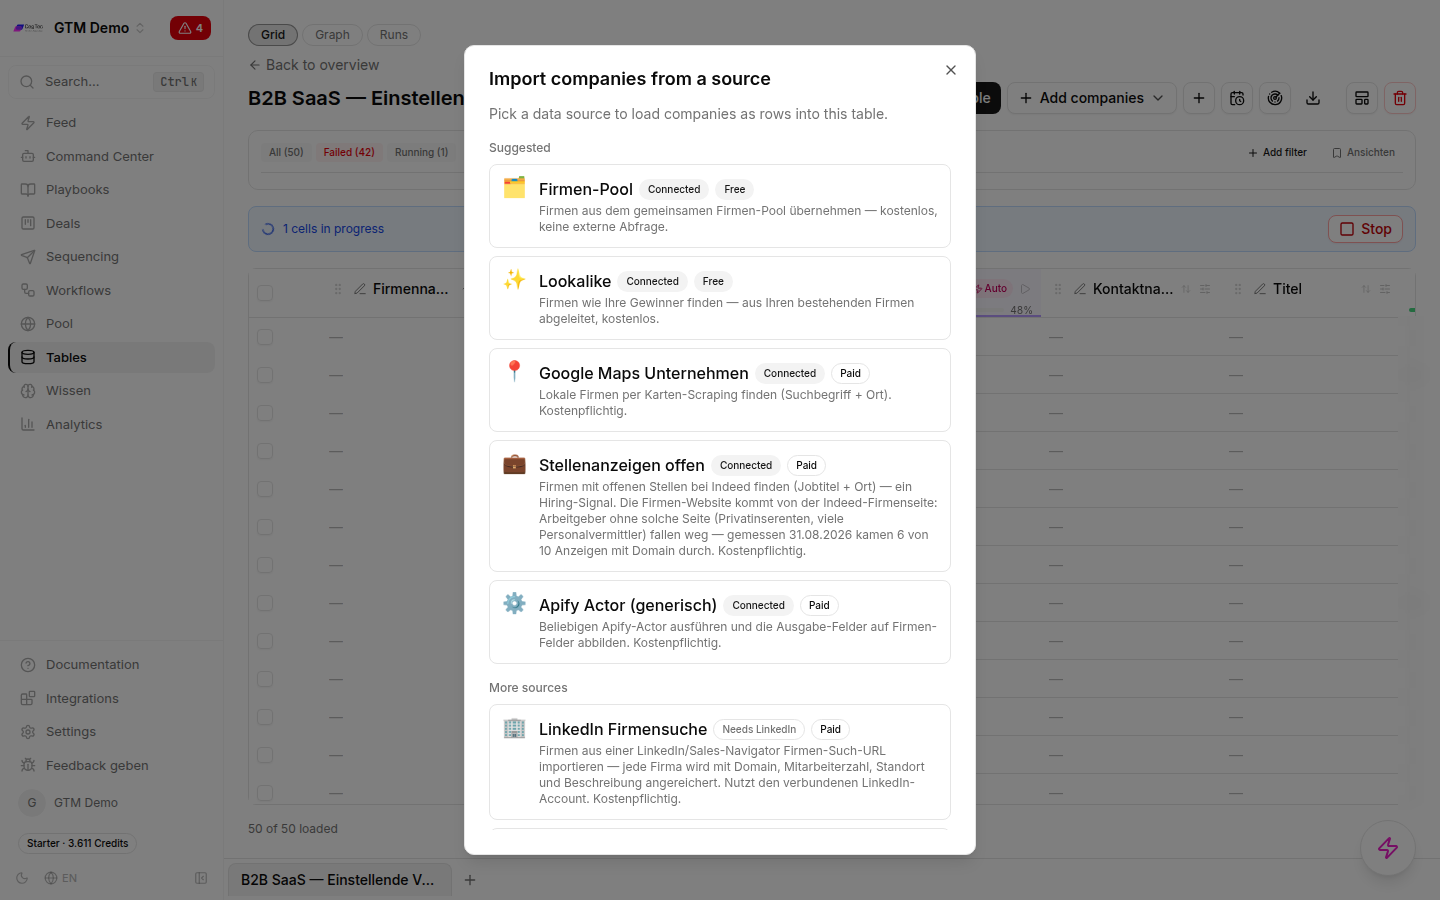Open Settings from the sidebar
1440x900 pixels.
tap(111, 732)
